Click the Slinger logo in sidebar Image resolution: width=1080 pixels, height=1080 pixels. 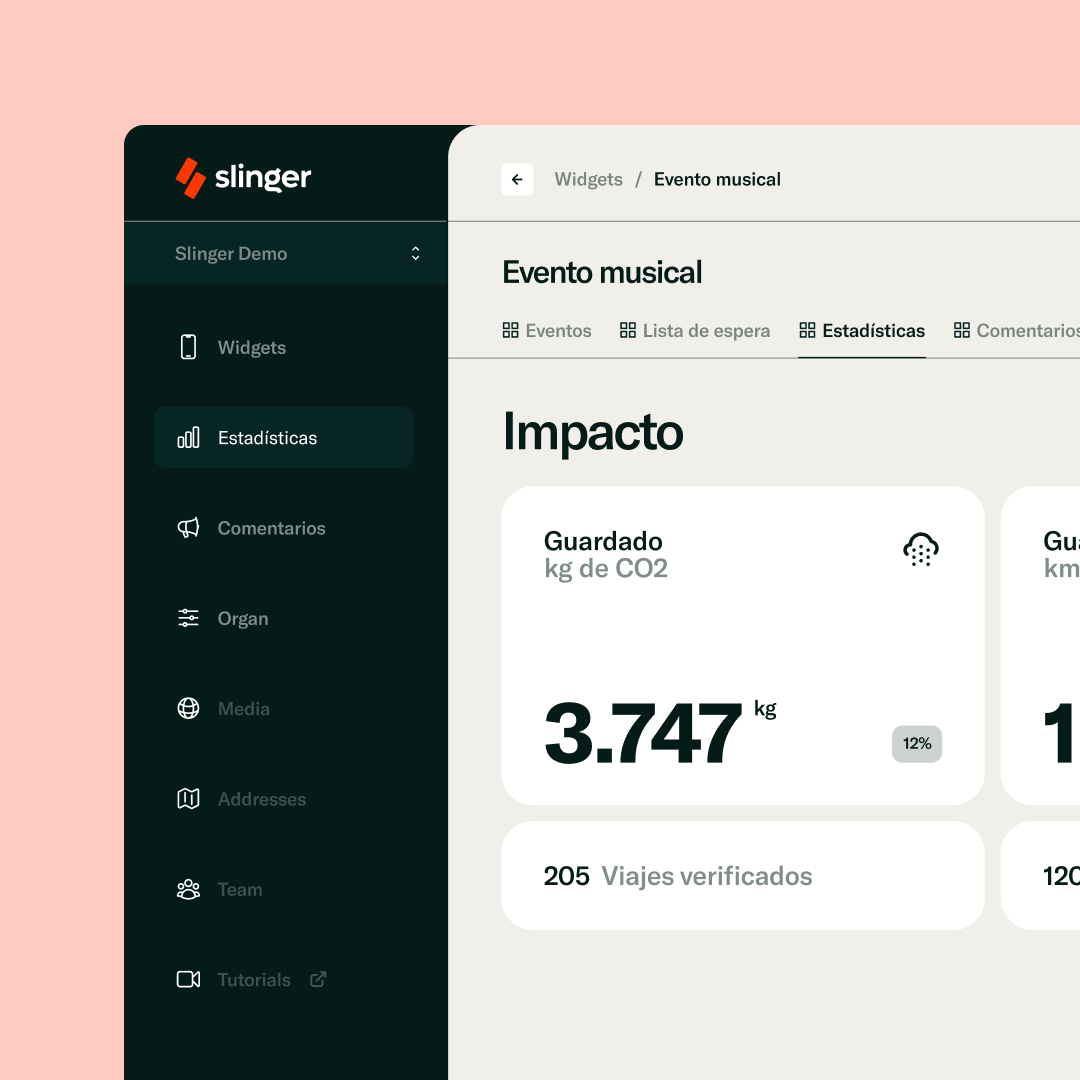243,178
